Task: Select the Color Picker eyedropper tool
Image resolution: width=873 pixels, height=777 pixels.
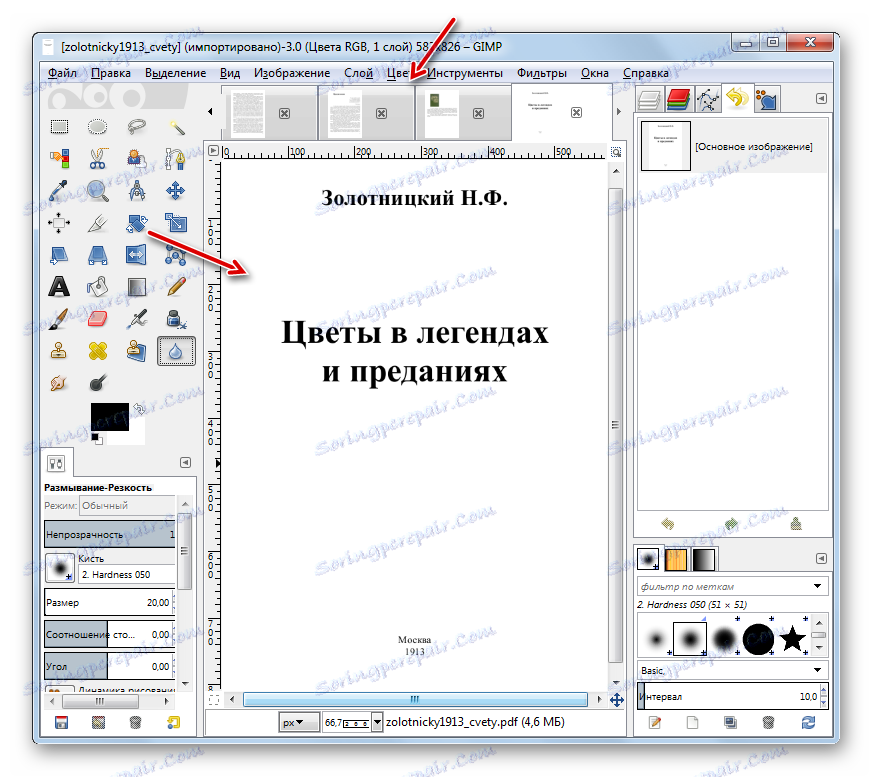Action: [60, 191]
